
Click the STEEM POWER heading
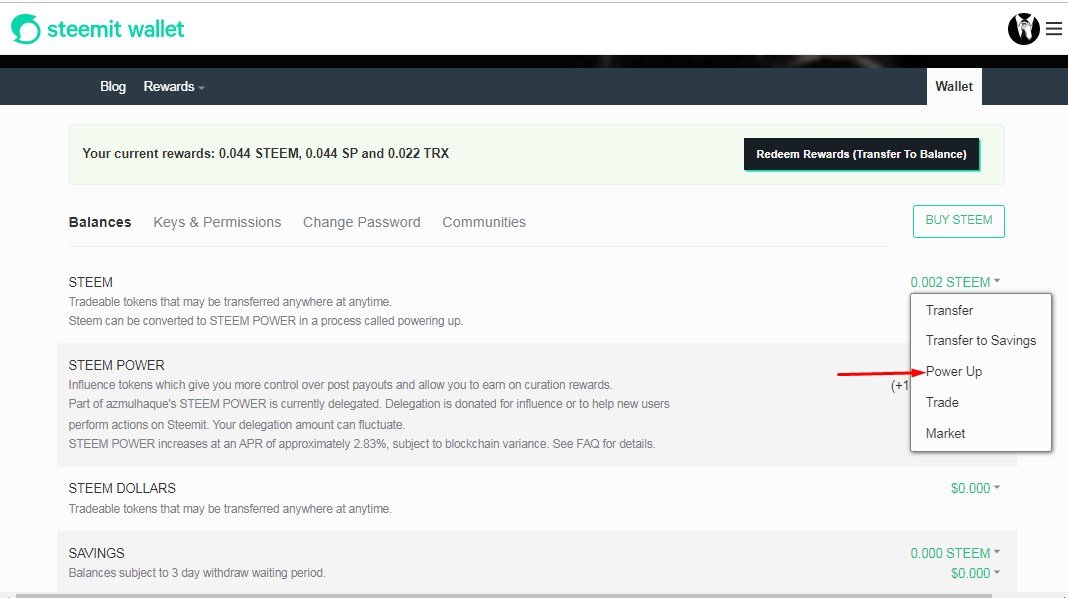pyautogui.click(x=116, y=365)
